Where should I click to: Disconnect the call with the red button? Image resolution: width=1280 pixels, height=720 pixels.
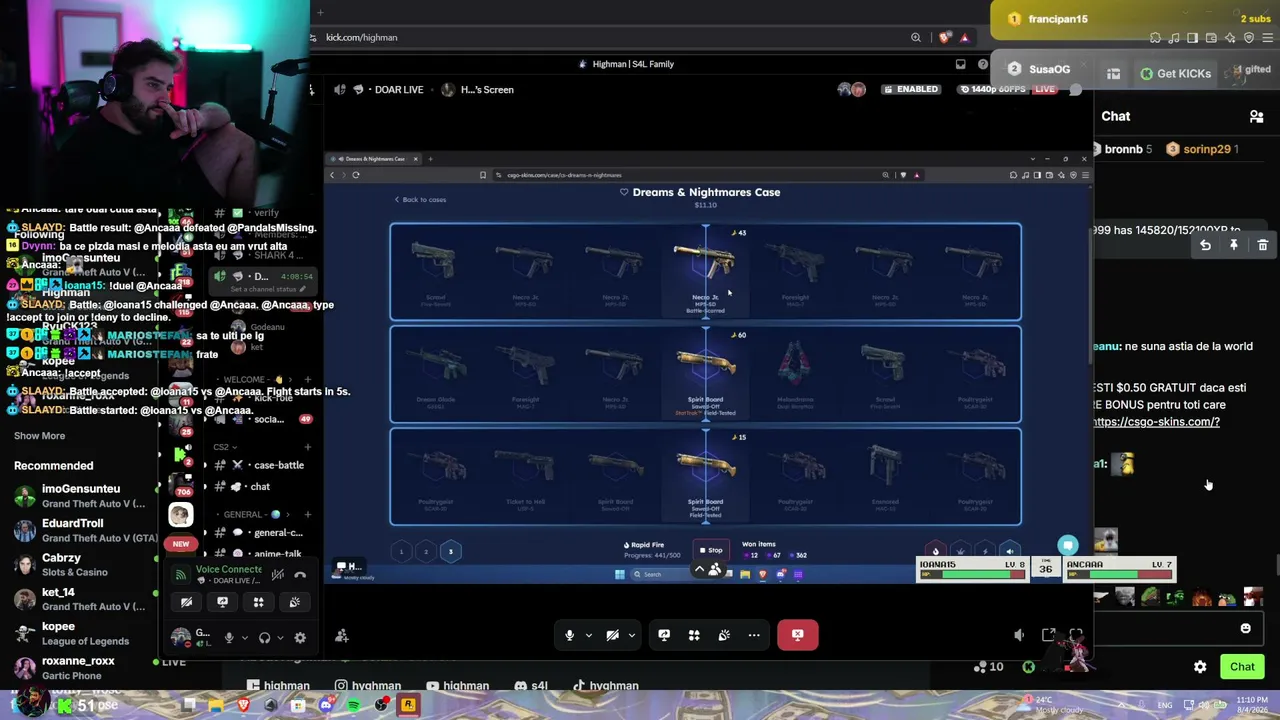click(797, 634)
